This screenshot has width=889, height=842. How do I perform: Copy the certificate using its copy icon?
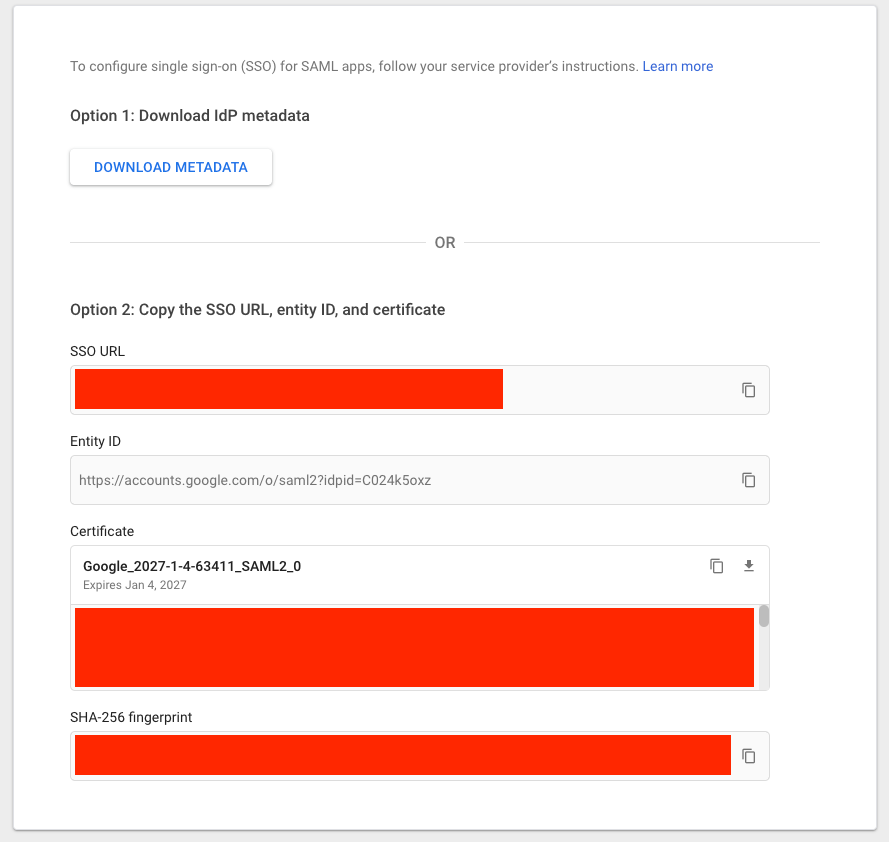(x=717, y=566)
